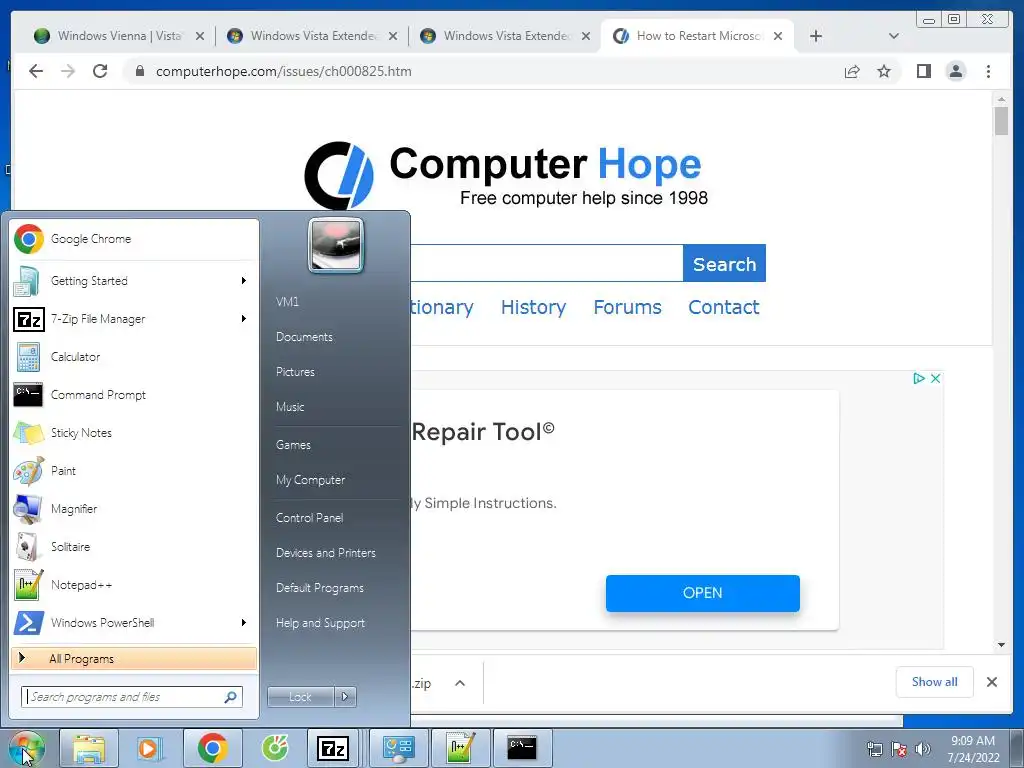Open Calculator from Start menu
Screen dimensions: 1024x768
134,357
